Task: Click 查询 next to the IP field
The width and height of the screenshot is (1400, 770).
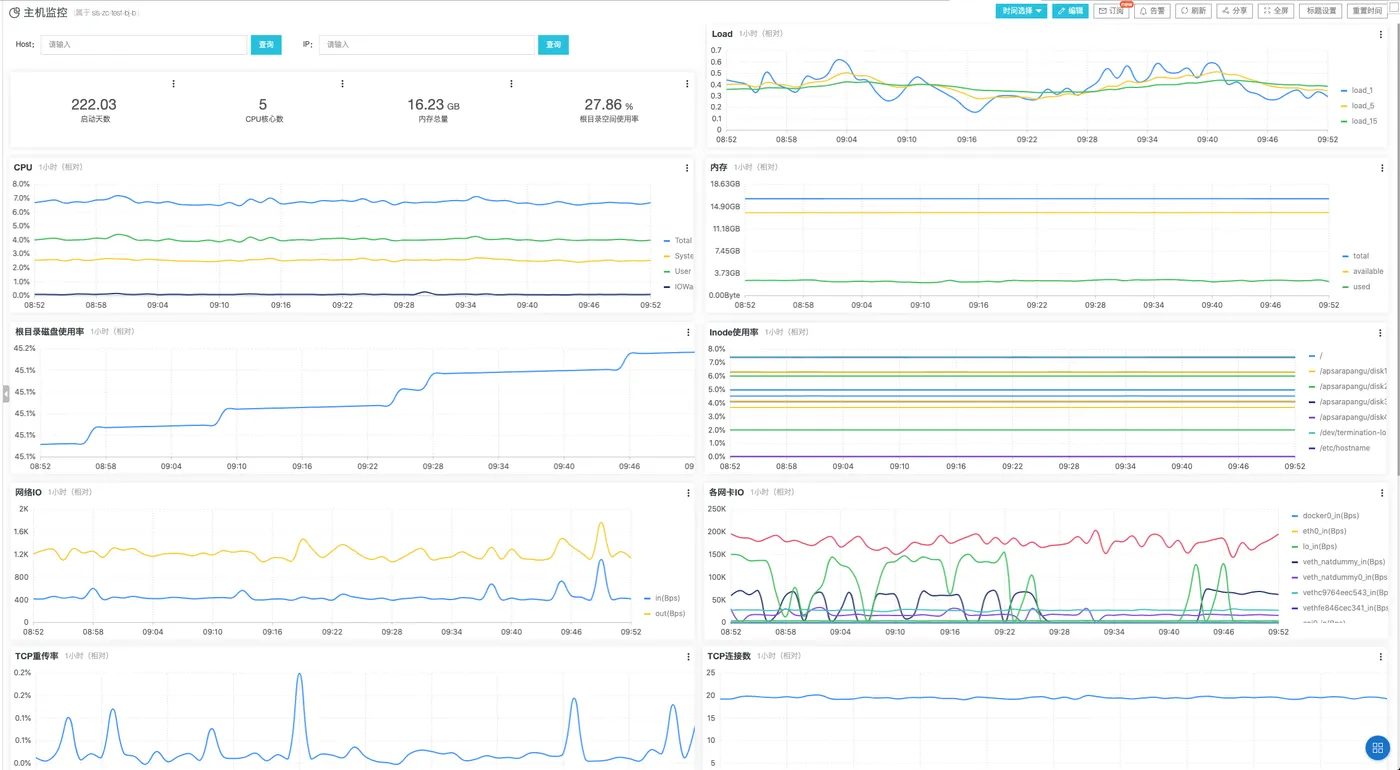Action: [553, 45]
